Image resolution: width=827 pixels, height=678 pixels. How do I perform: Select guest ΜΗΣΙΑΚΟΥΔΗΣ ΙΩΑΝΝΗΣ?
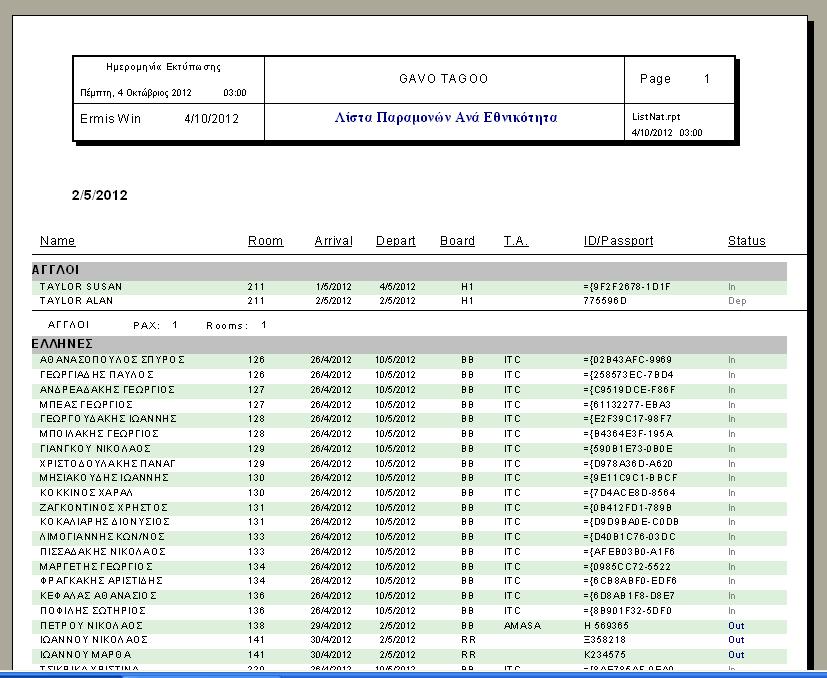click(104, 478)
